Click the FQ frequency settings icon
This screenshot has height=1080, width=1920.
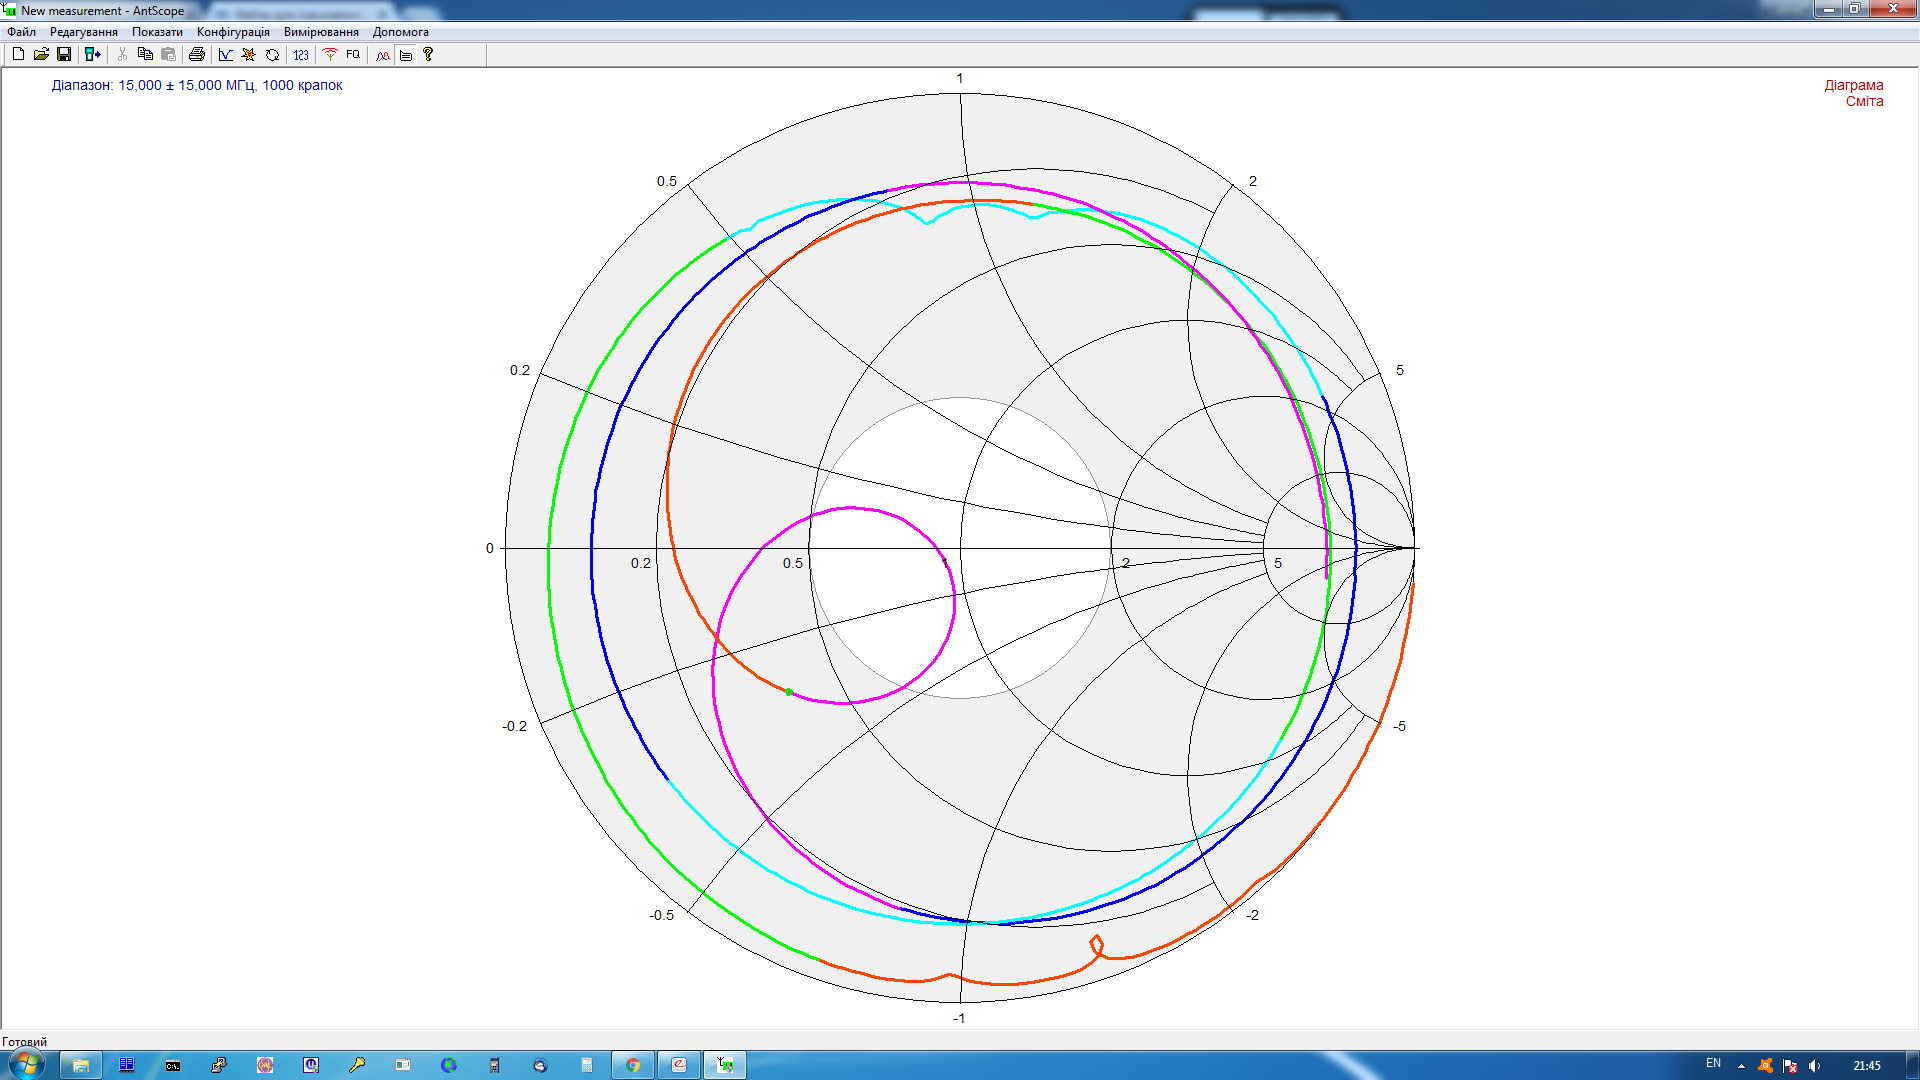[x=353, y=54]
